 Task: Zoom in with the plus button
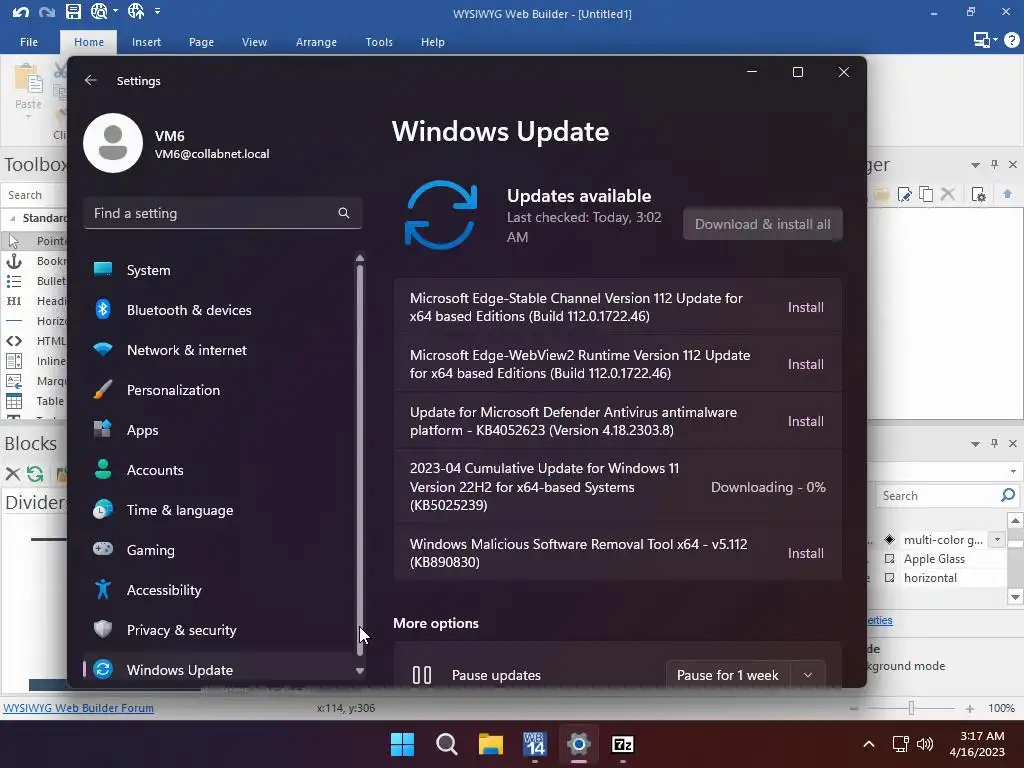click(x=970, y=709)
